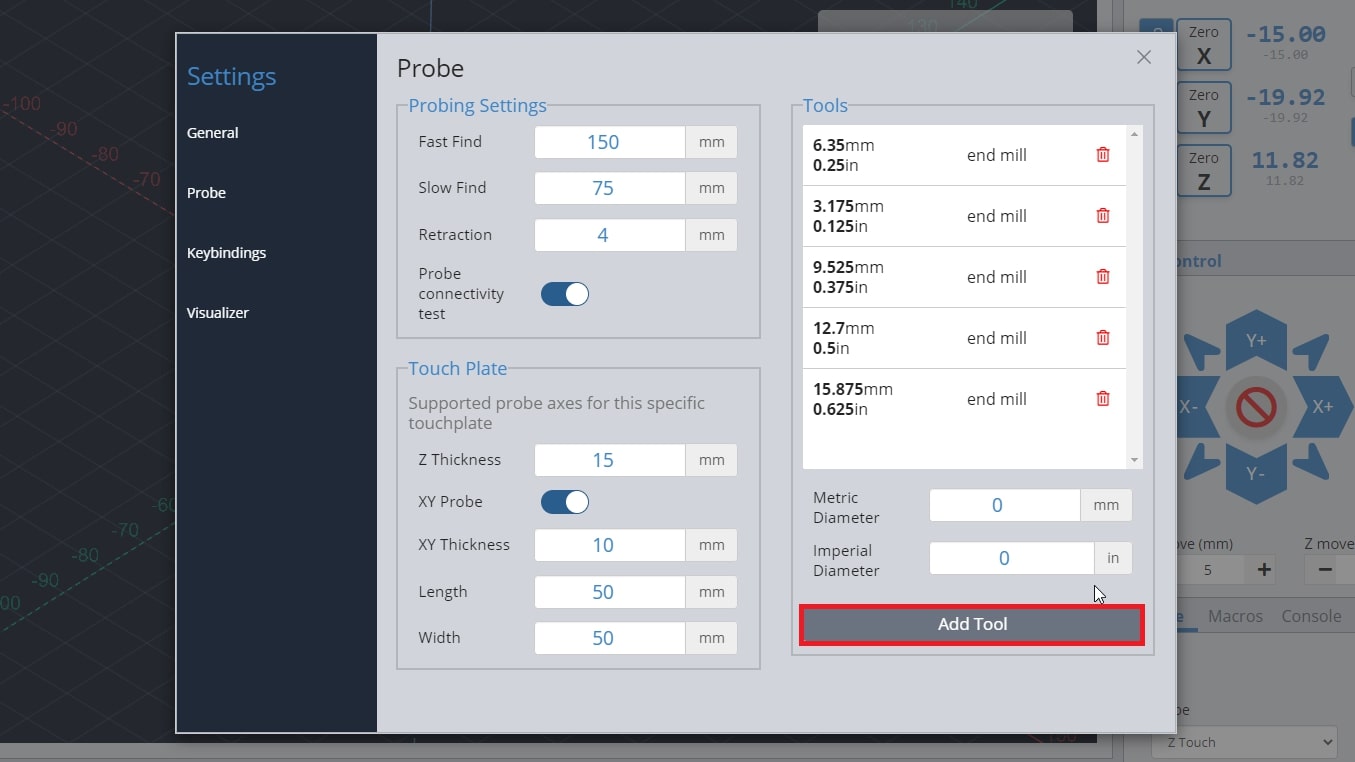
Task: Open the General settings section
Action: 213,133
